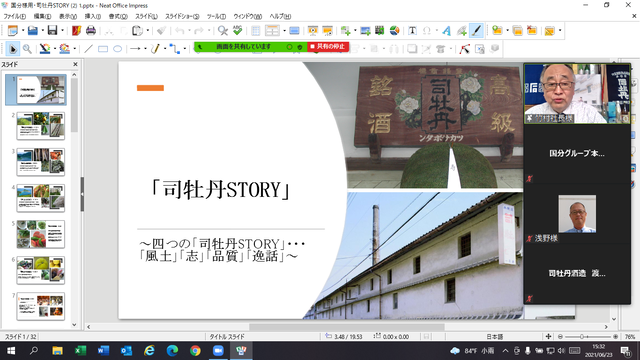Image resolution: width=640 pixels, height=360 pixels.
Task: Open the ヘルプ menu
Action: [280, 16]
